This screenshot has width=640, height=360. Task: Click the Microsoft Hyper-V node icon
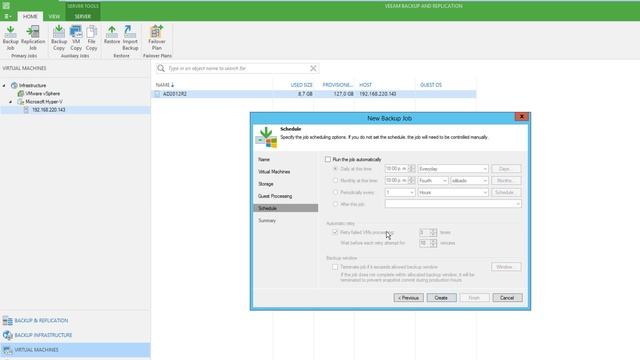21,102
